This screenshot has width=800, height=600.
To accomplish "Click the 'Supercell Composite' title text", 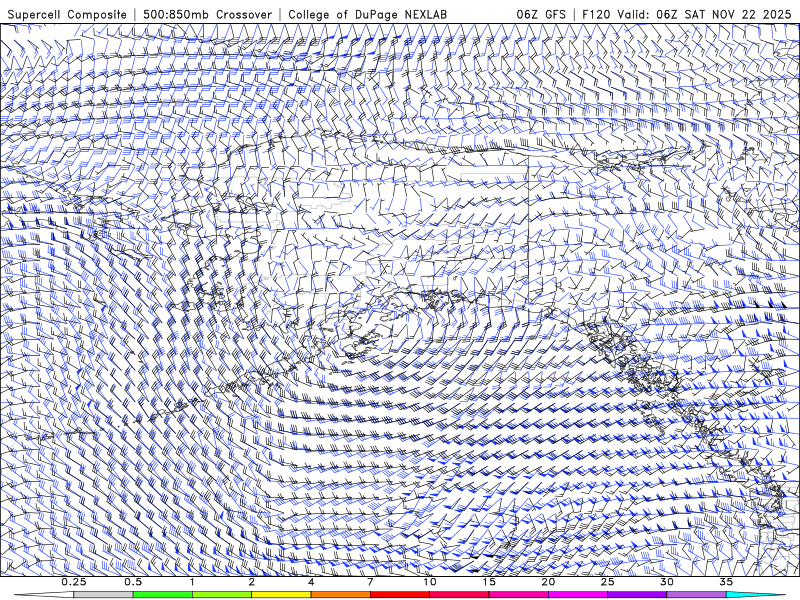I will point(67,14).
